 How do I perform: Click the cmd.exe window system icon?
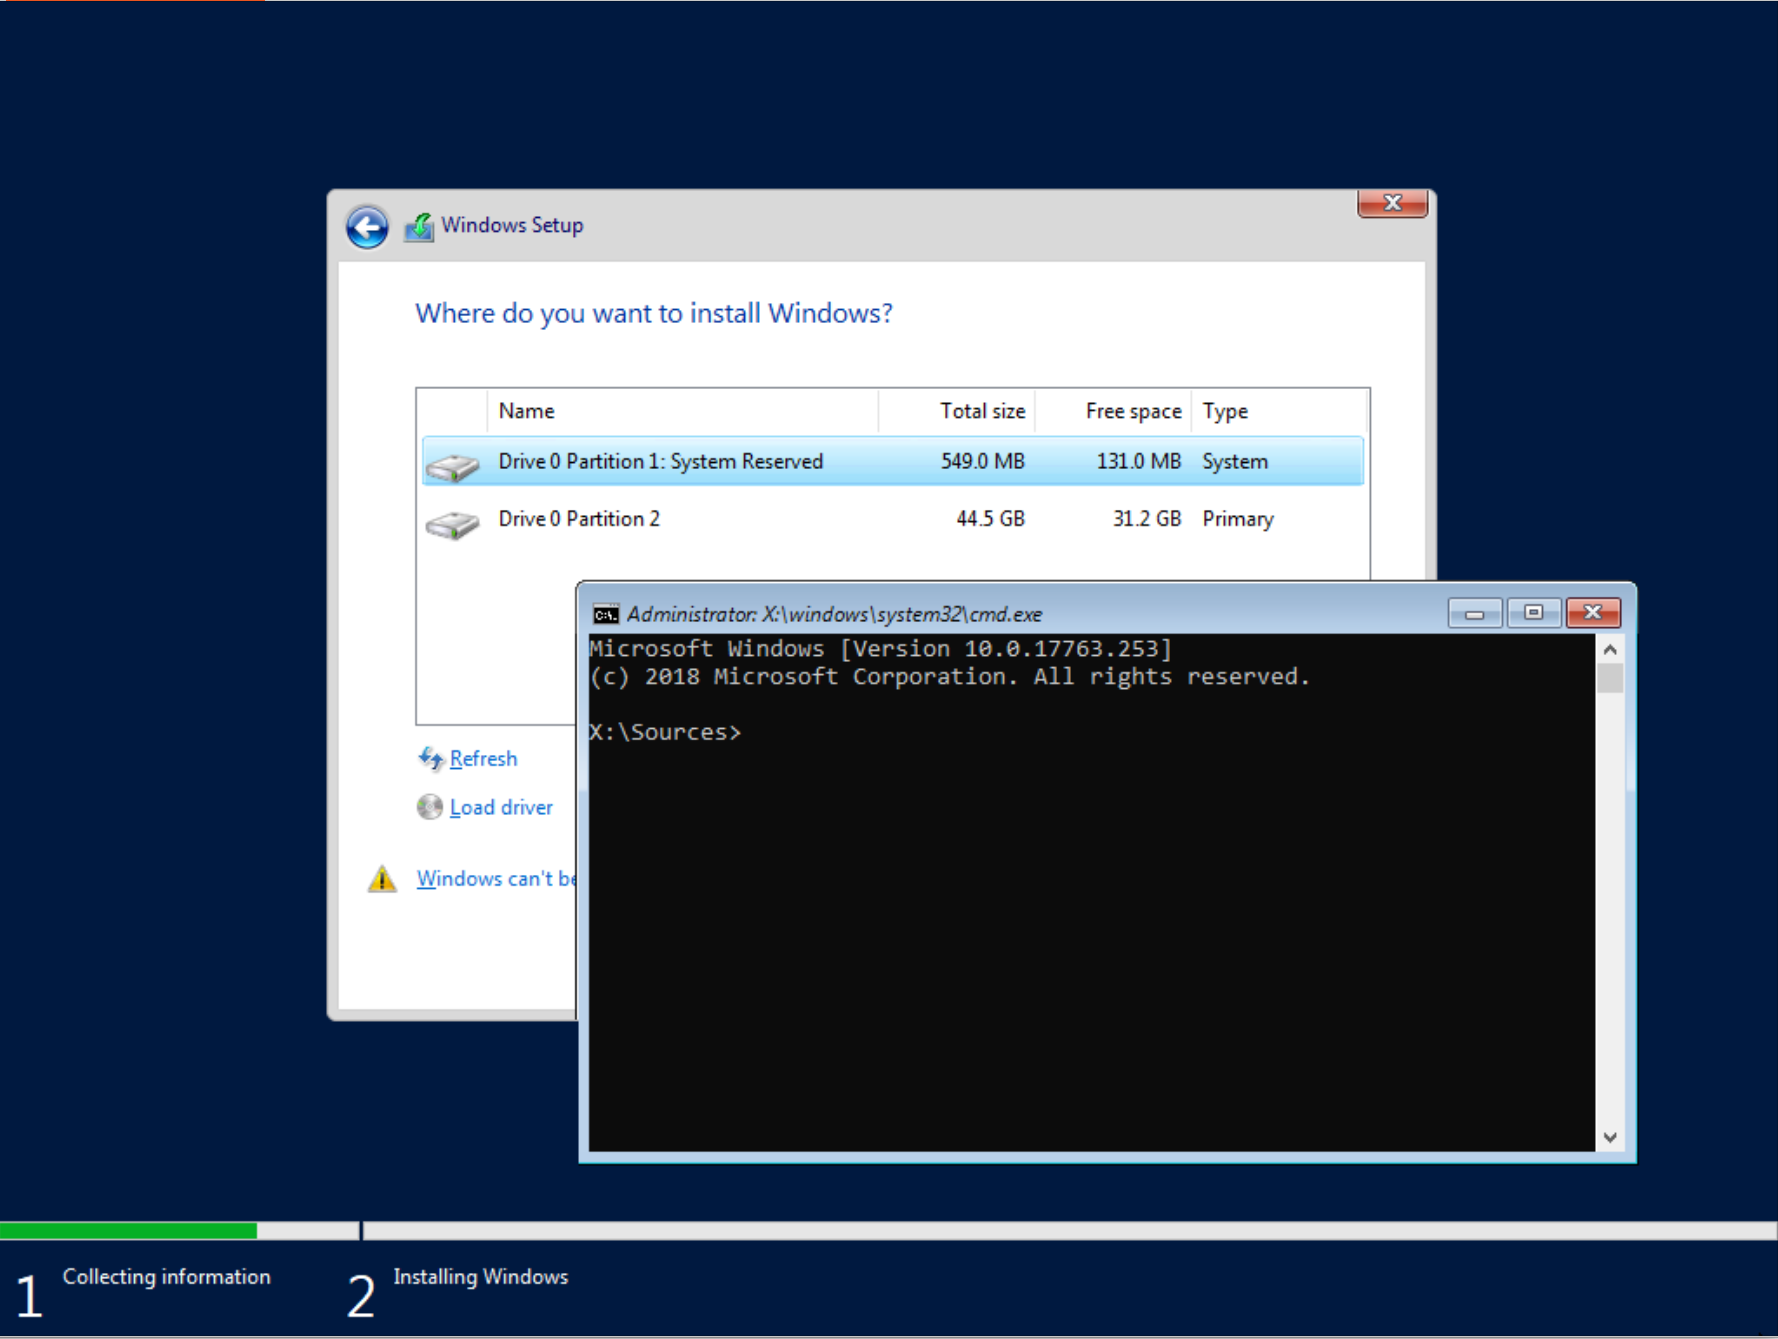click(606, 614)
